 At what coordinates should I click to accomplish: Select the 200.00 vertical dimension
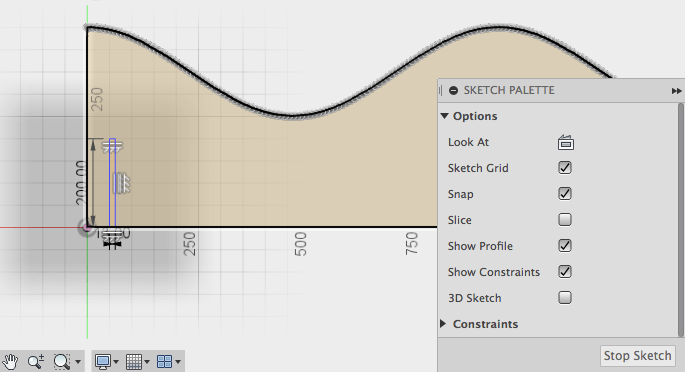click(x=81, y=183)
